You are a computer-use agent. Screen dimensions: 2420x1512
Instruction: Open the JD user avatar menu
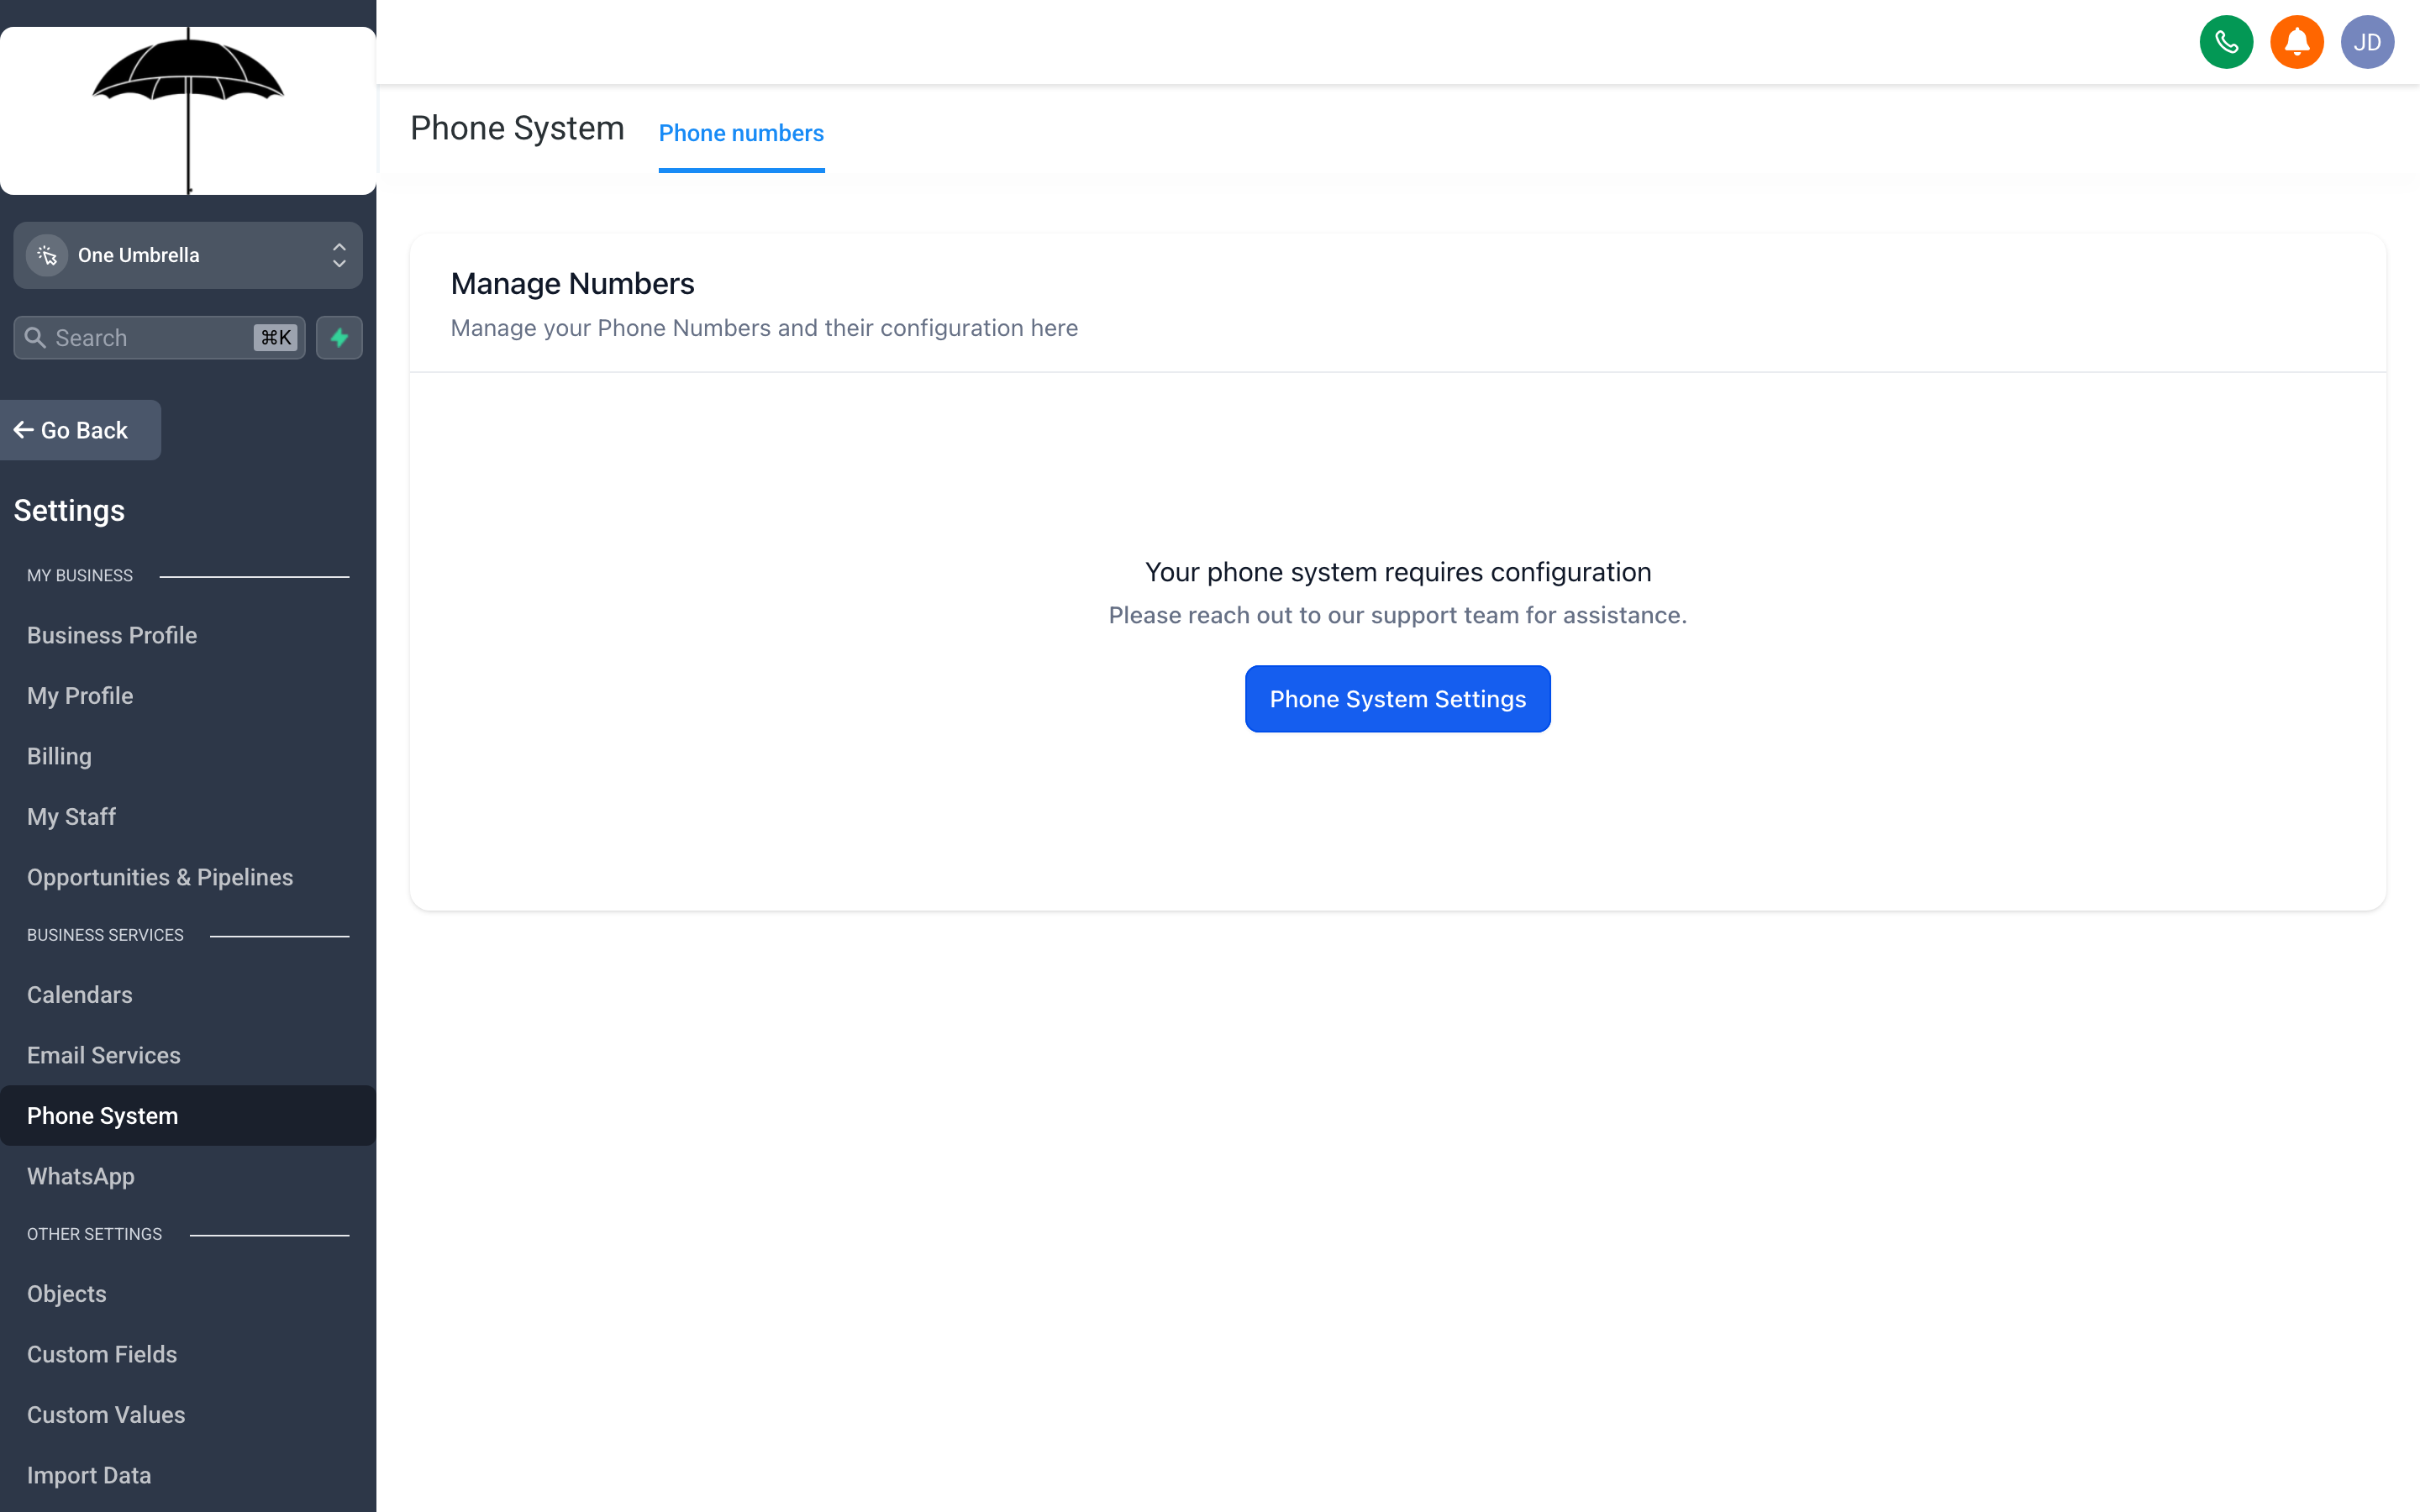pyautogui.click(x=2366, y=42)
